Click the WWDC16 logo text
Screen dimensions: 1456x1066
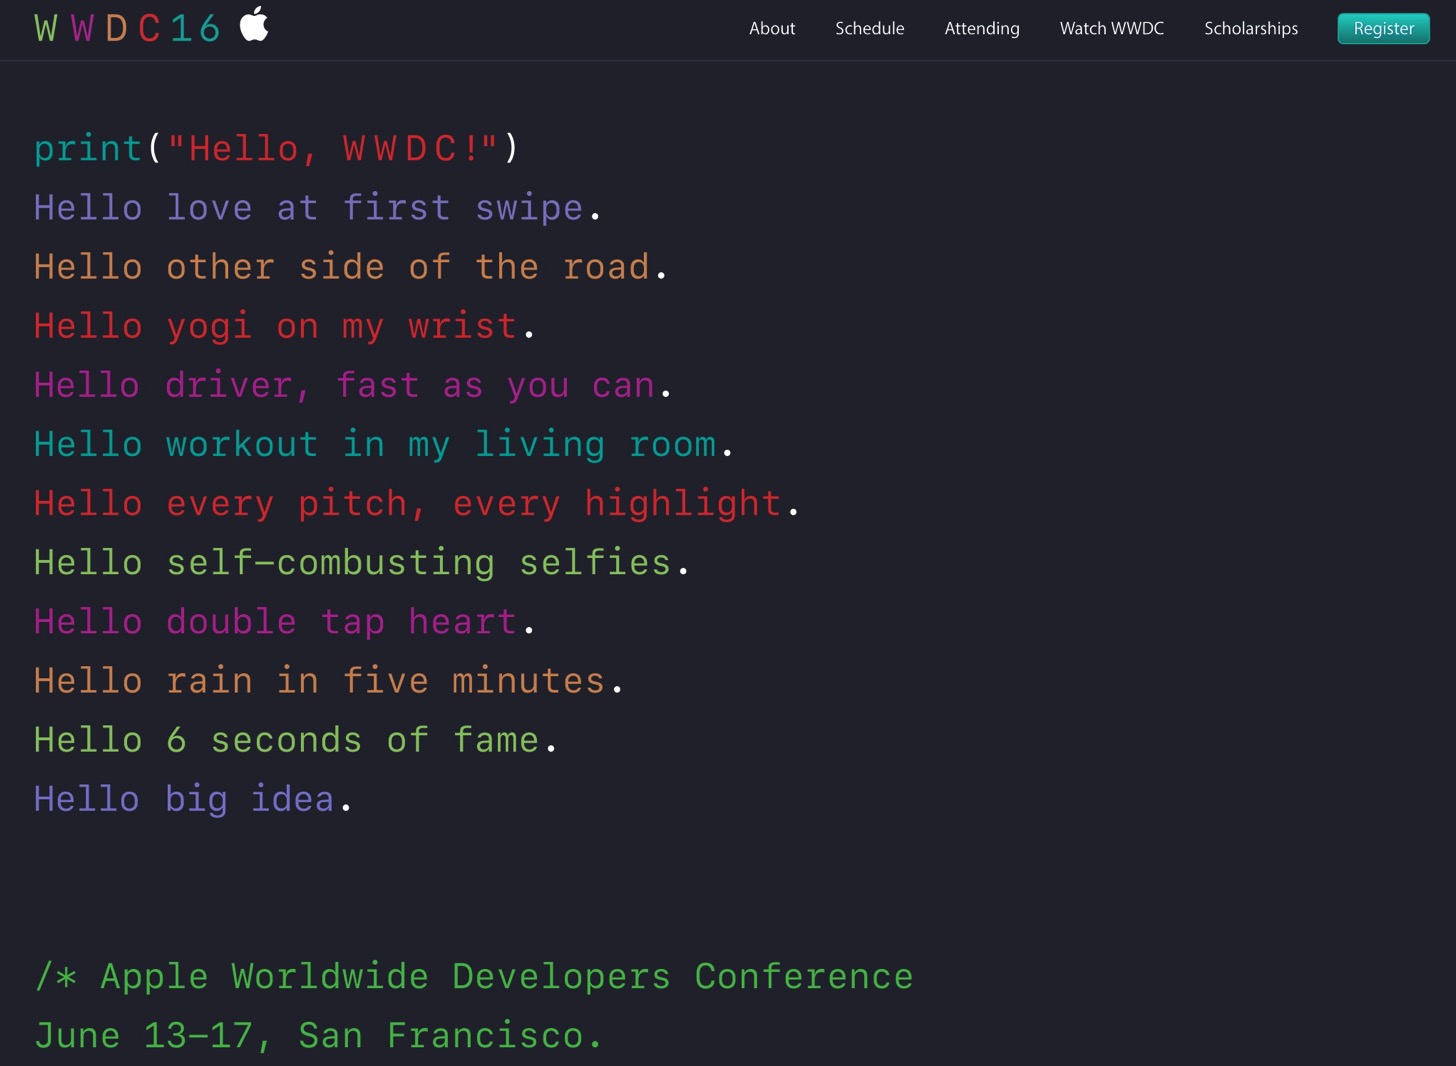click(x=127, y=28)
